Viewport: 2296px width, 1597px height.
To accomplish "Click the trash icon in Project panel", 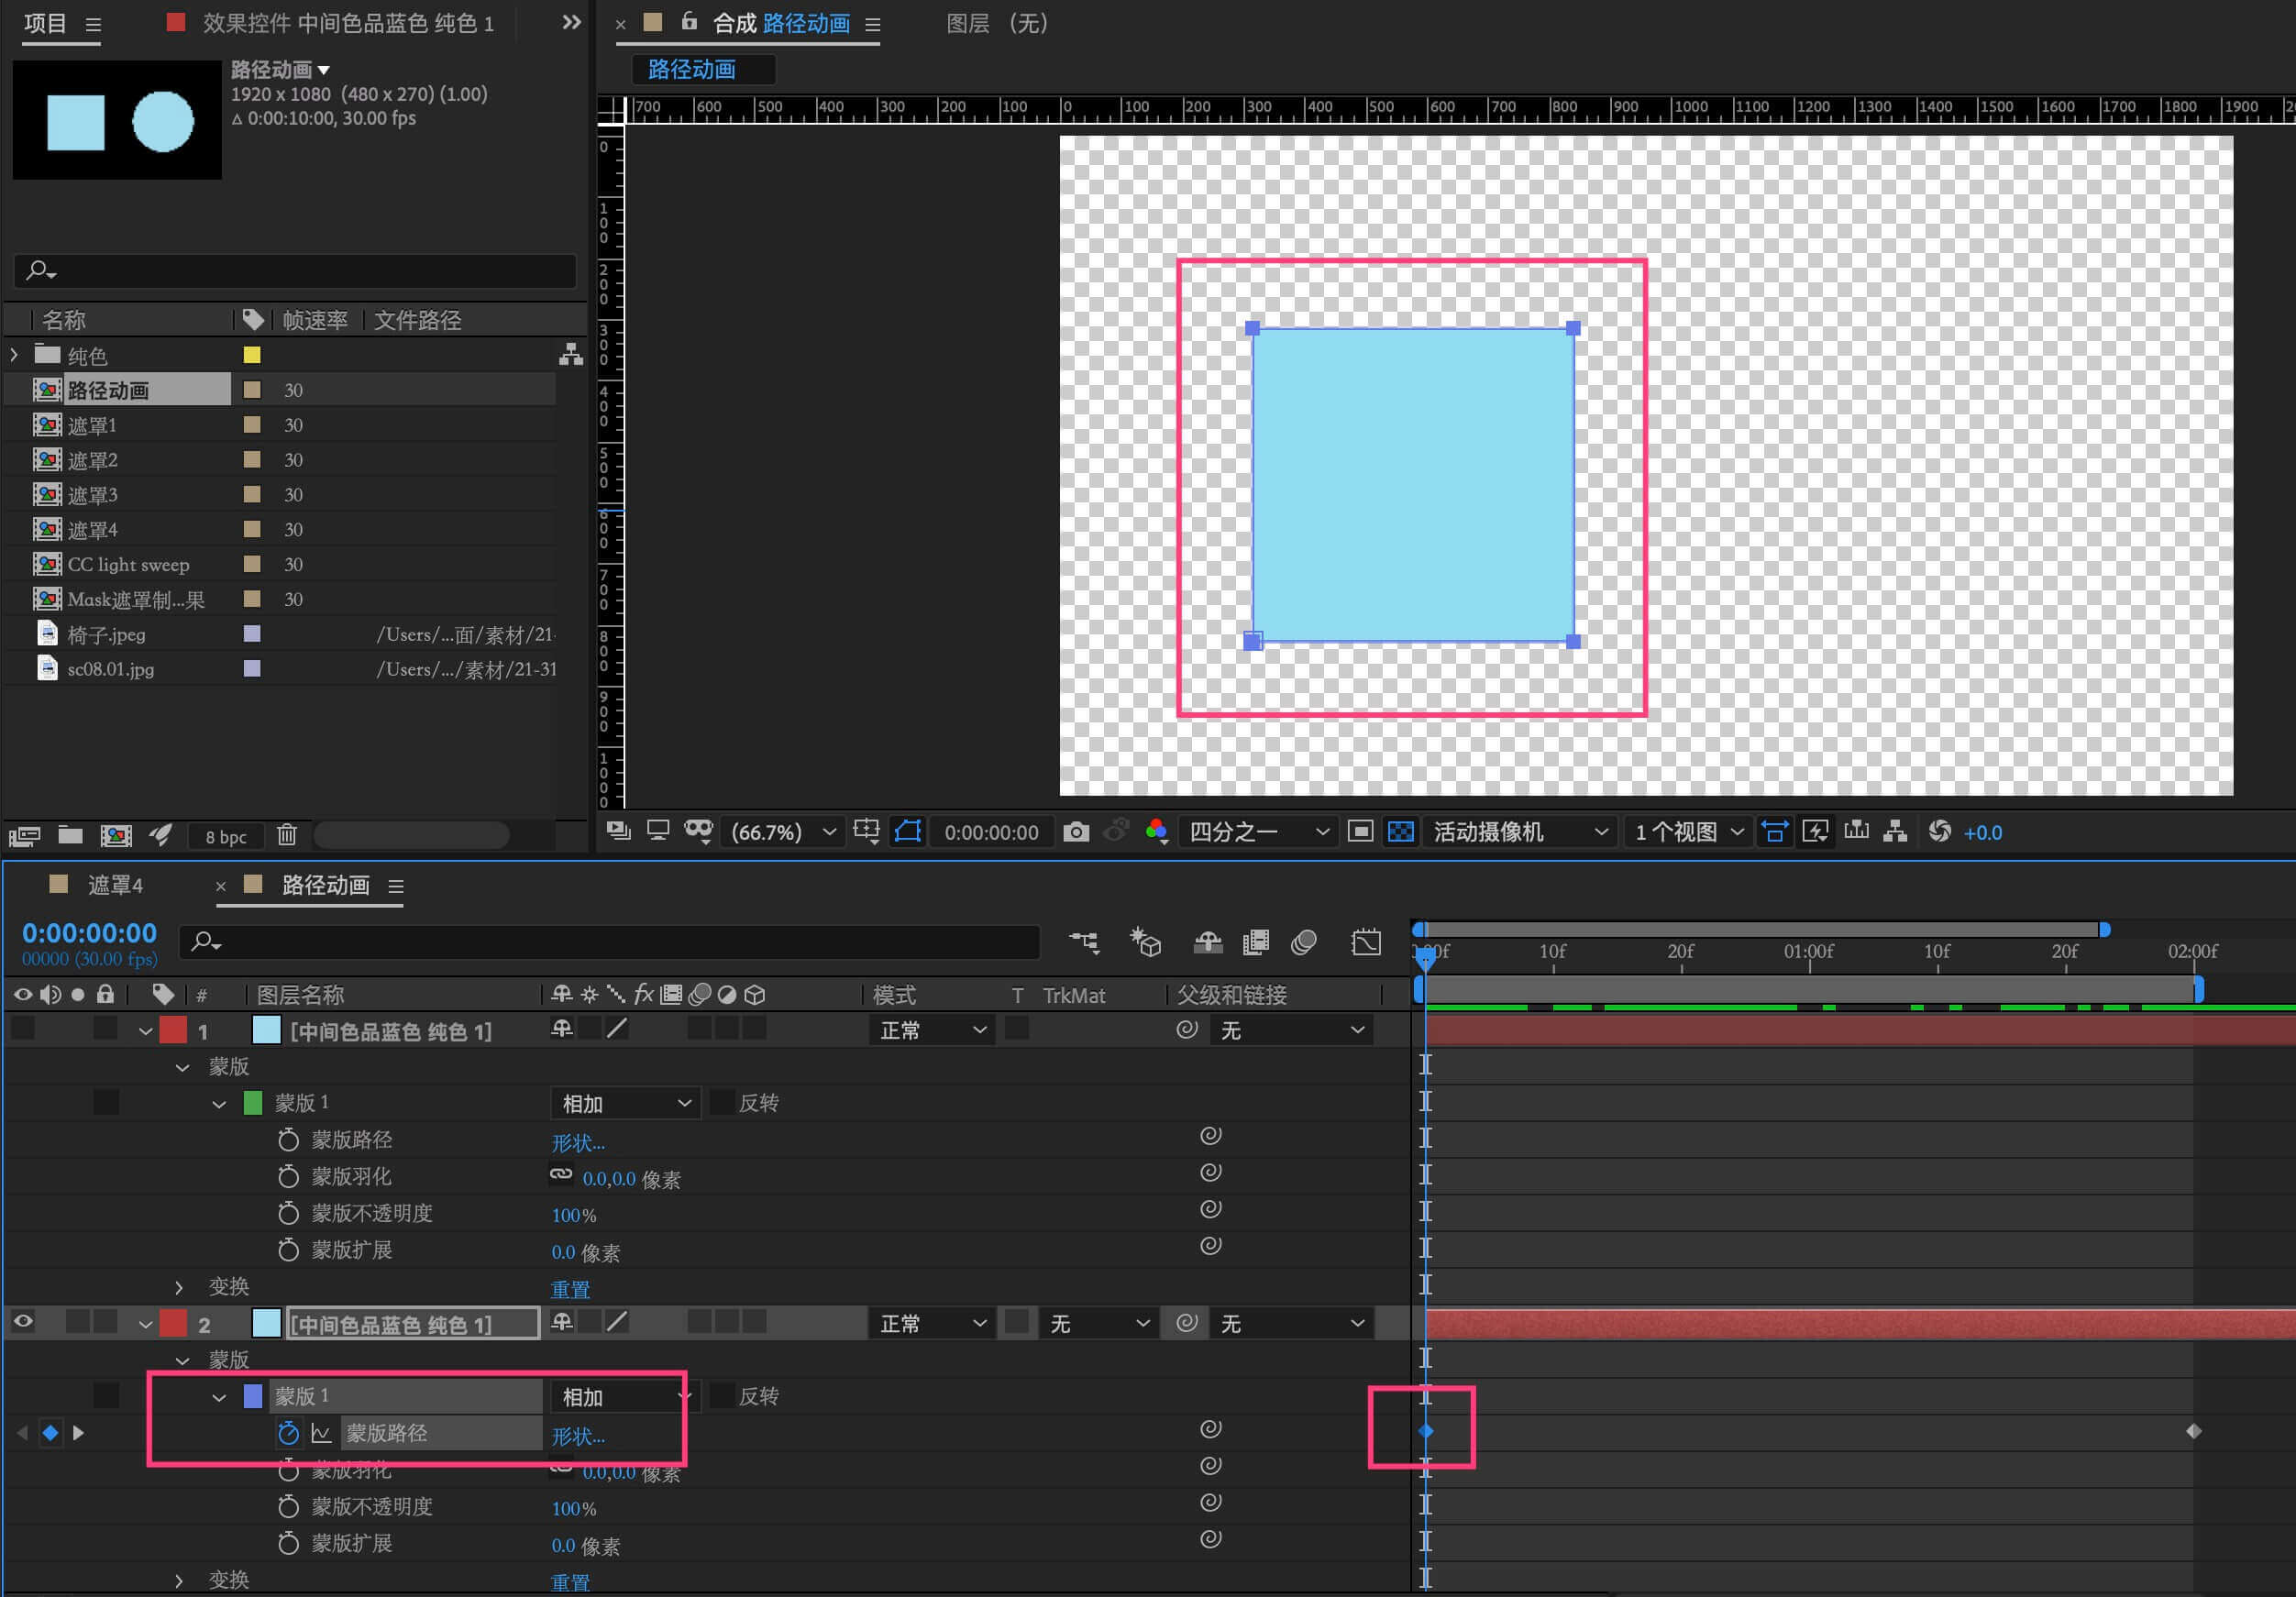I will pos(287,835).
